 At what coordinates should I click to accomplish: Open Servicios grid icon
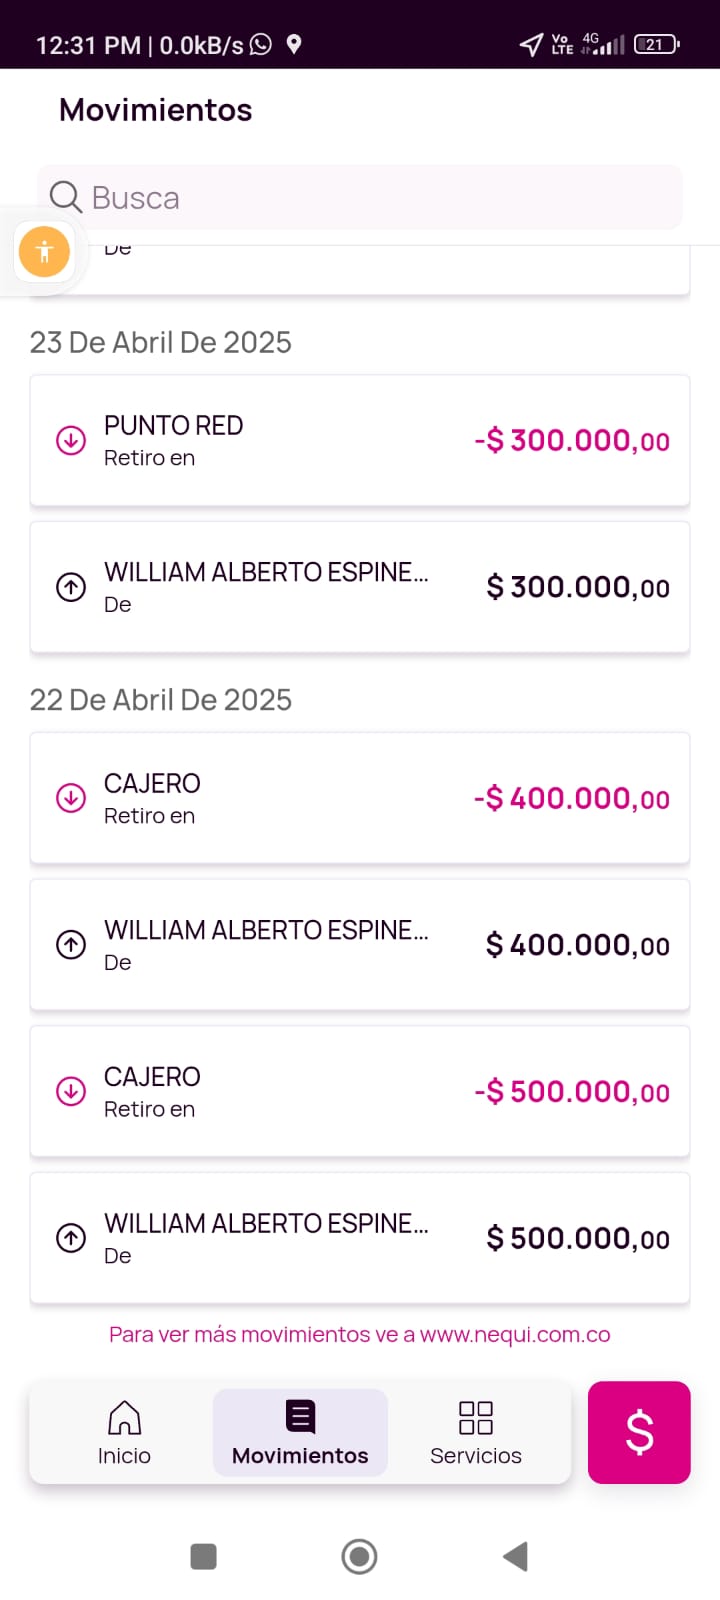(x=475, y=1417)
